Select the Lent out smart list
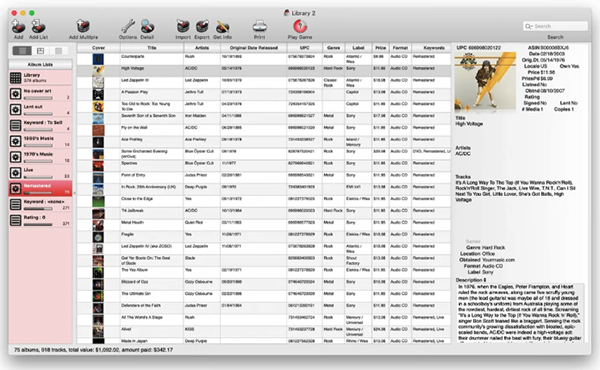Viewport: 600px width, 370px height. [40, 109]
